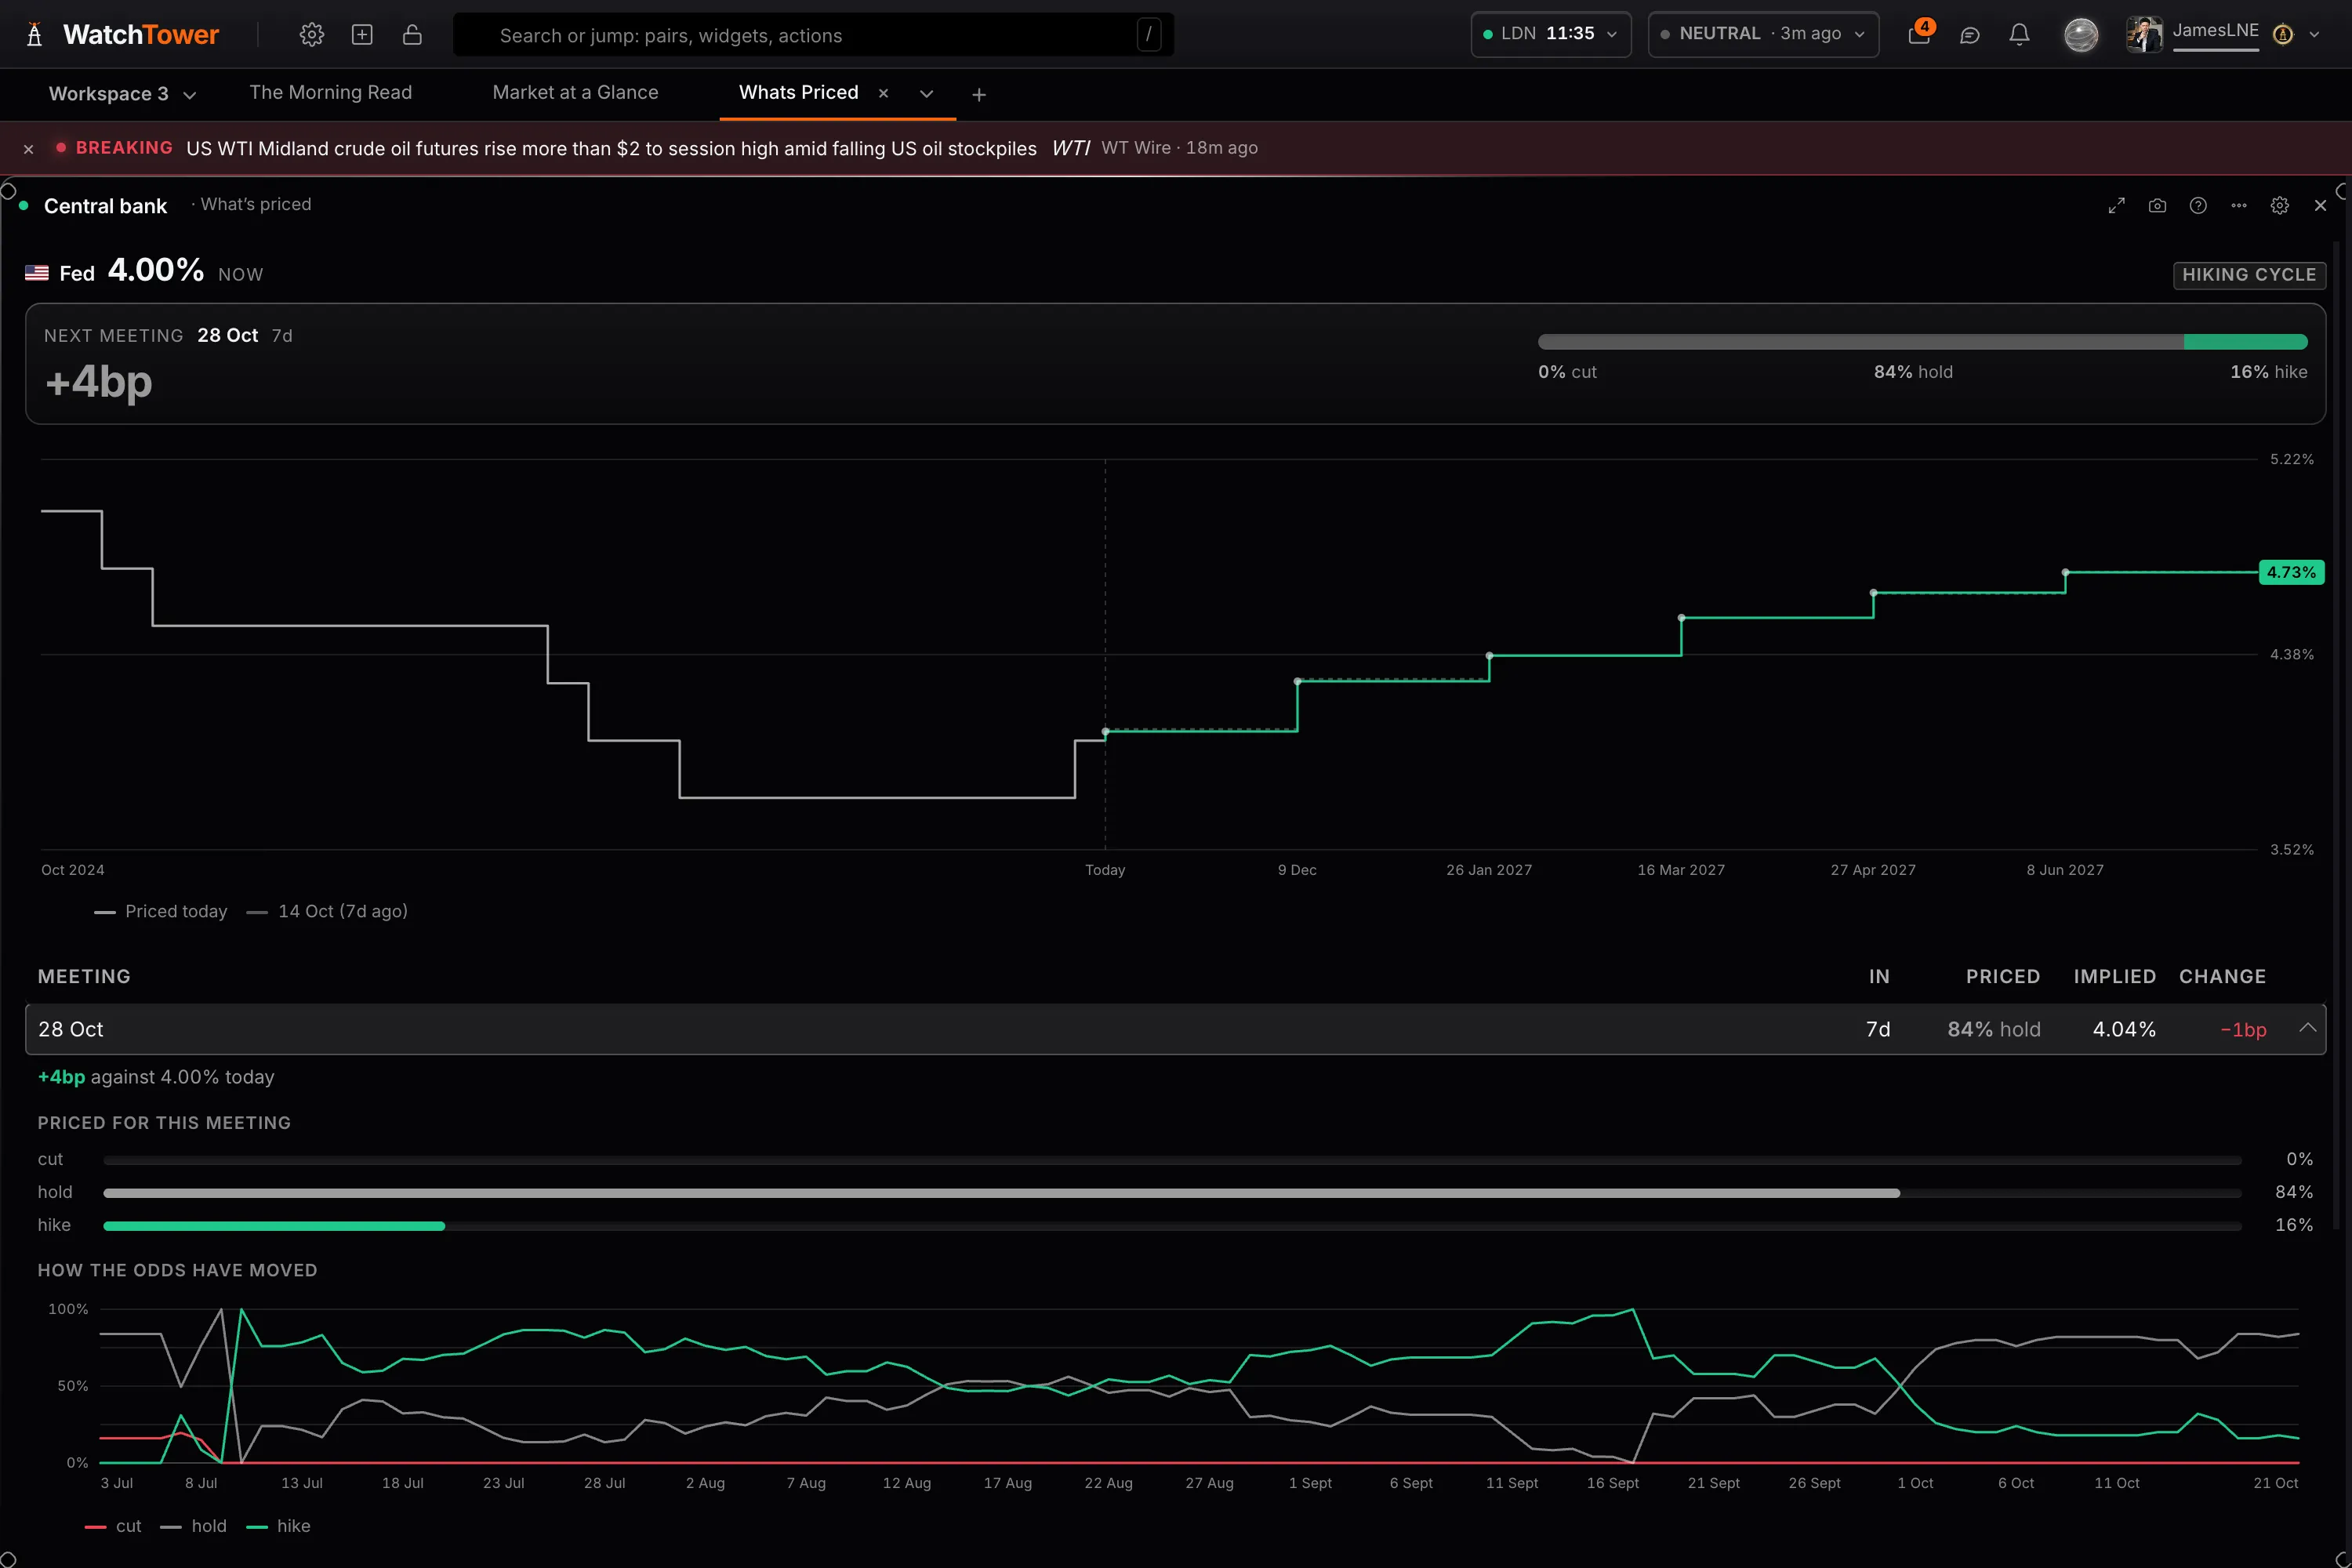Click the WatchTower logo

[122, 35]
